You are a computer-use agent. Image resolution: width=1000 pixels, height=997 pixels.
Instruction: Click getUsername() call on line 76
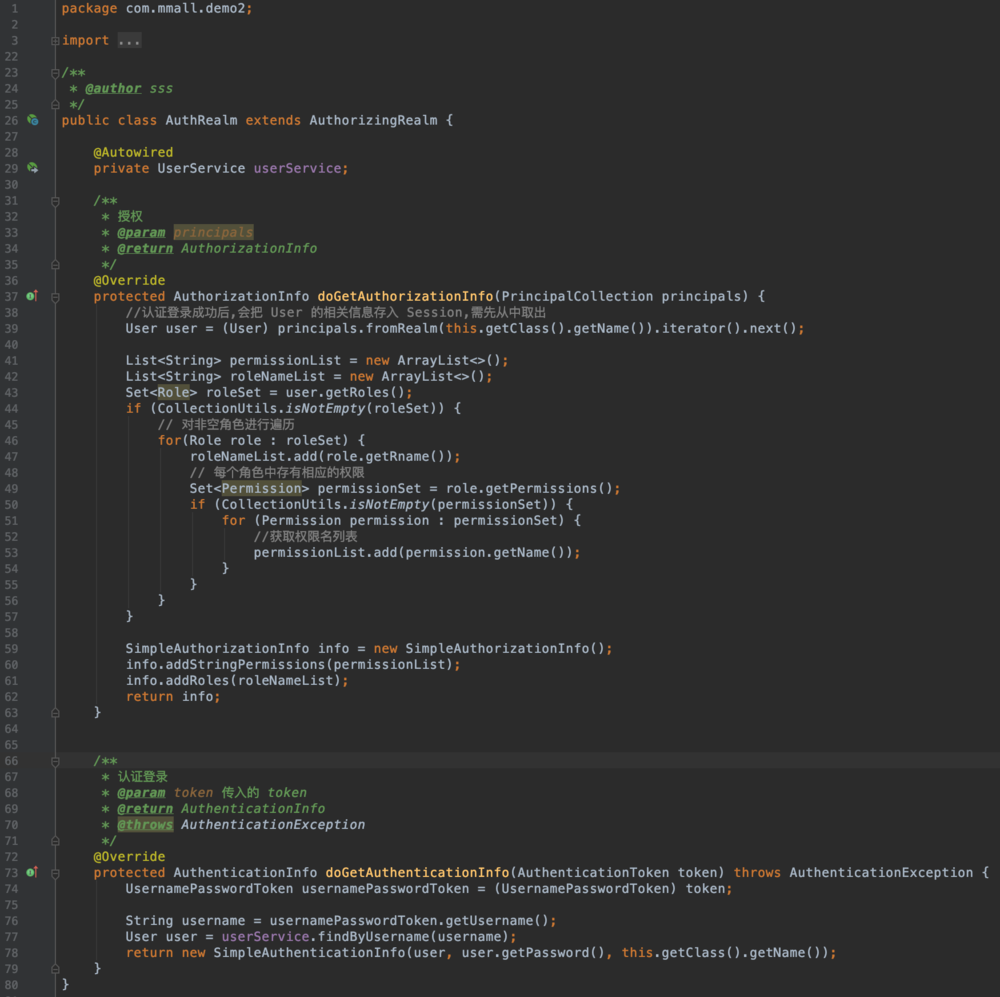[497, 920]
